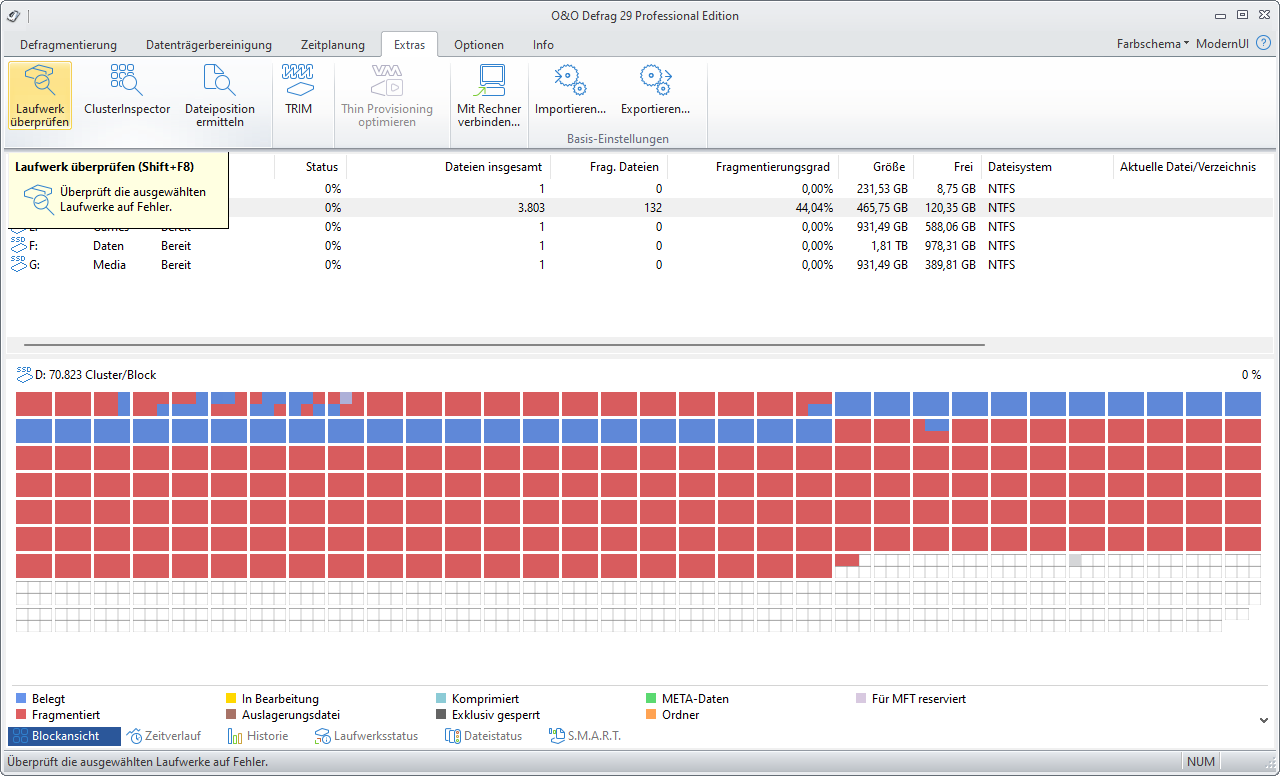Sort by the Frei column
Image resolution: width=1280 pixels, height=776 pixels.
click(x=947, y=167)
